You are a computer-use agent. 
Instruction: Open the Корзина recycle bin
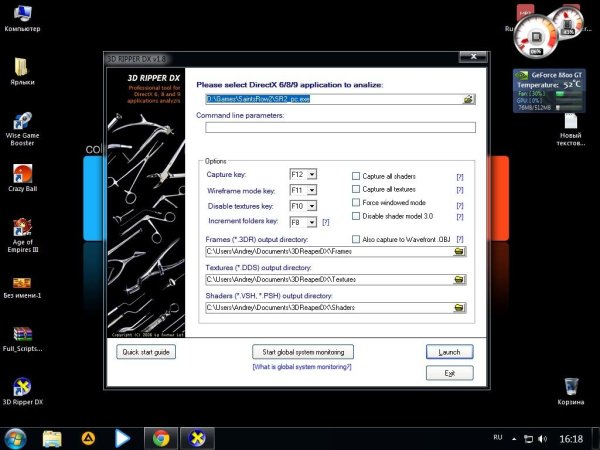(x=571, y=391)
